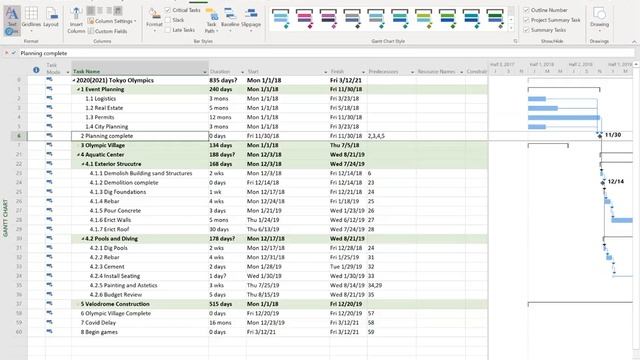Viewport: 640px width, 360px height.
Task: Collapse the 4.2 Pools and Diving summary task
Action: point(83,239)
